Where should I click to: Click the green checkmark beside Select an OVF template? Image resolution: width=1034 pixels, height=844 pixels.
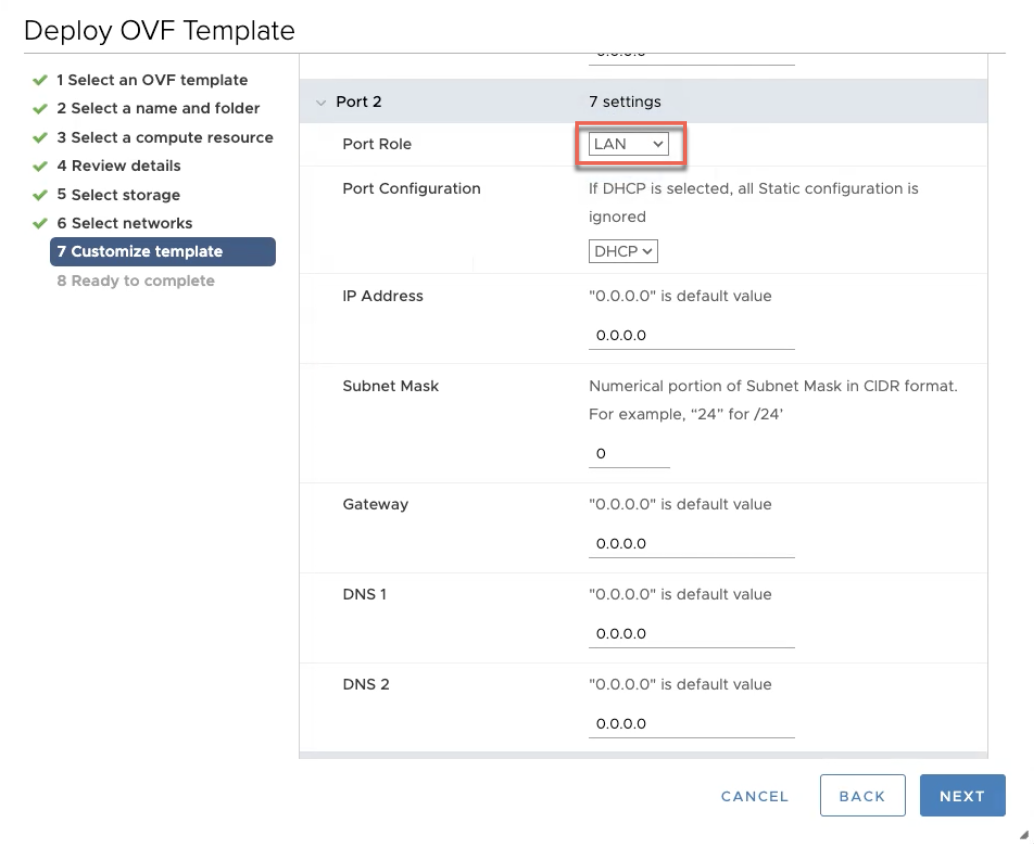(x=40, y=80)
